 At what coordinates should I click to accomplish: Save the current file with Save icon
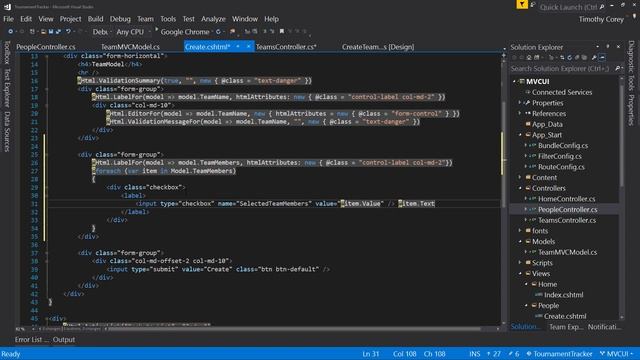coord(51,31)
